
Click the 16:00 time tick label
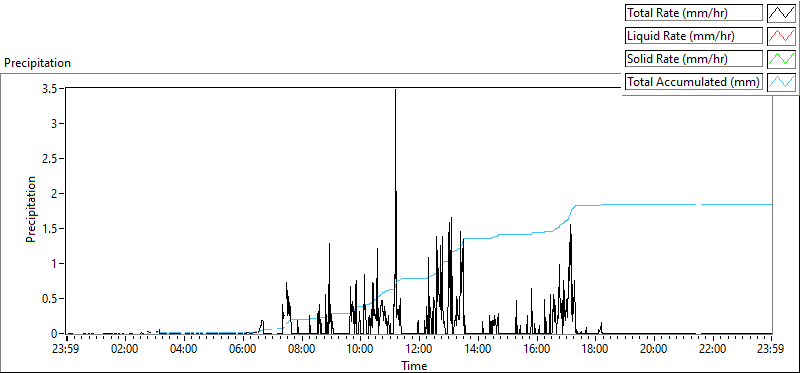pos(537,349)
